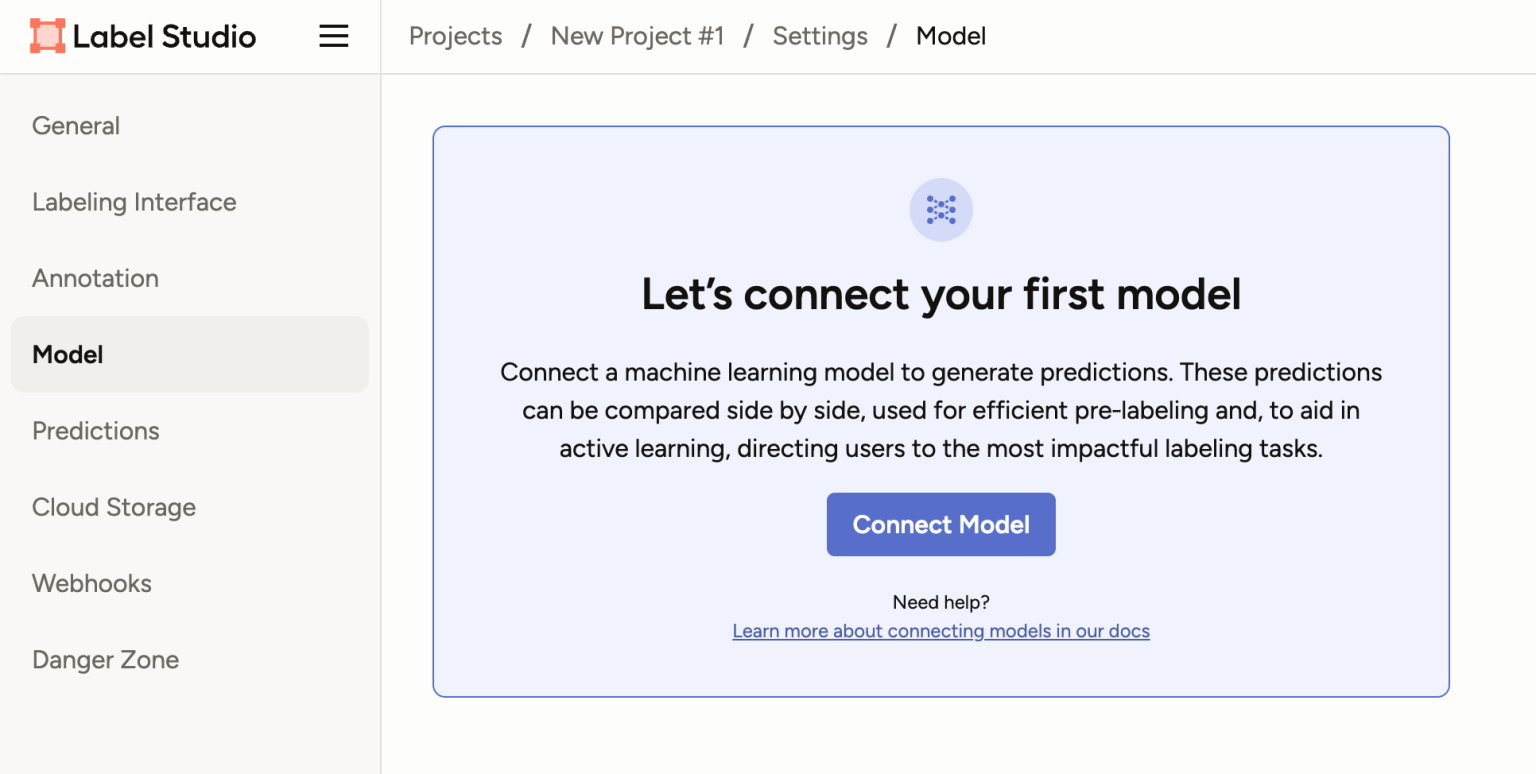The image size is (1536, 774).
Task: Open the connecting models docs link
Action: point(941,631)
